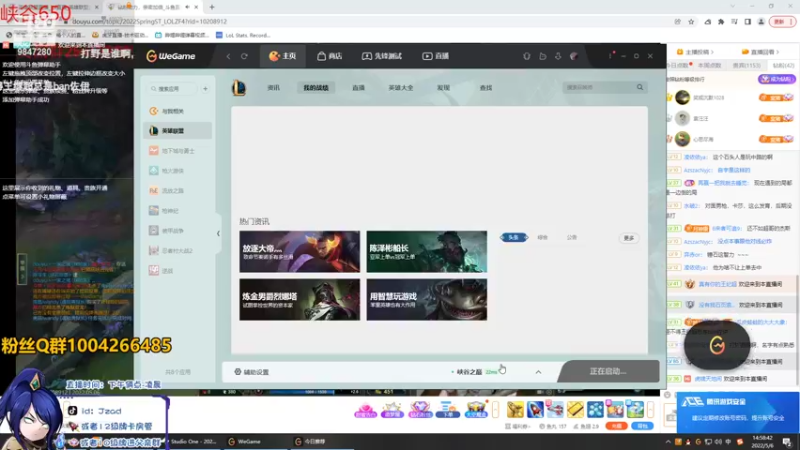This screenshot has width=800, height=450.
Task: Open the 商店 store tab in WeGame
Action: coord(330,56)
